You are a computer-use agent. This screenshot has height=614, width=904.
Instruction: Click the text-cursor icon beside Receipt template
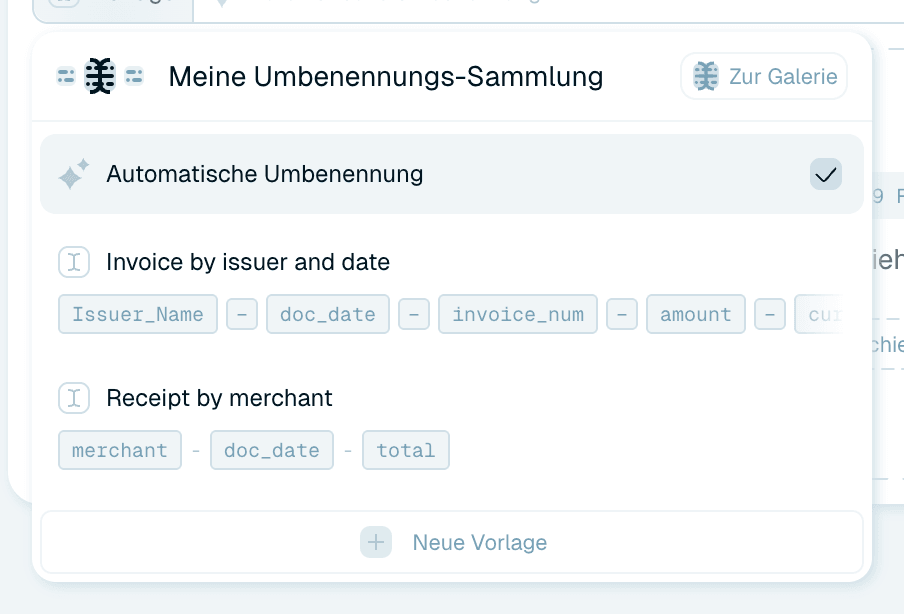click(x=74, y=398)
